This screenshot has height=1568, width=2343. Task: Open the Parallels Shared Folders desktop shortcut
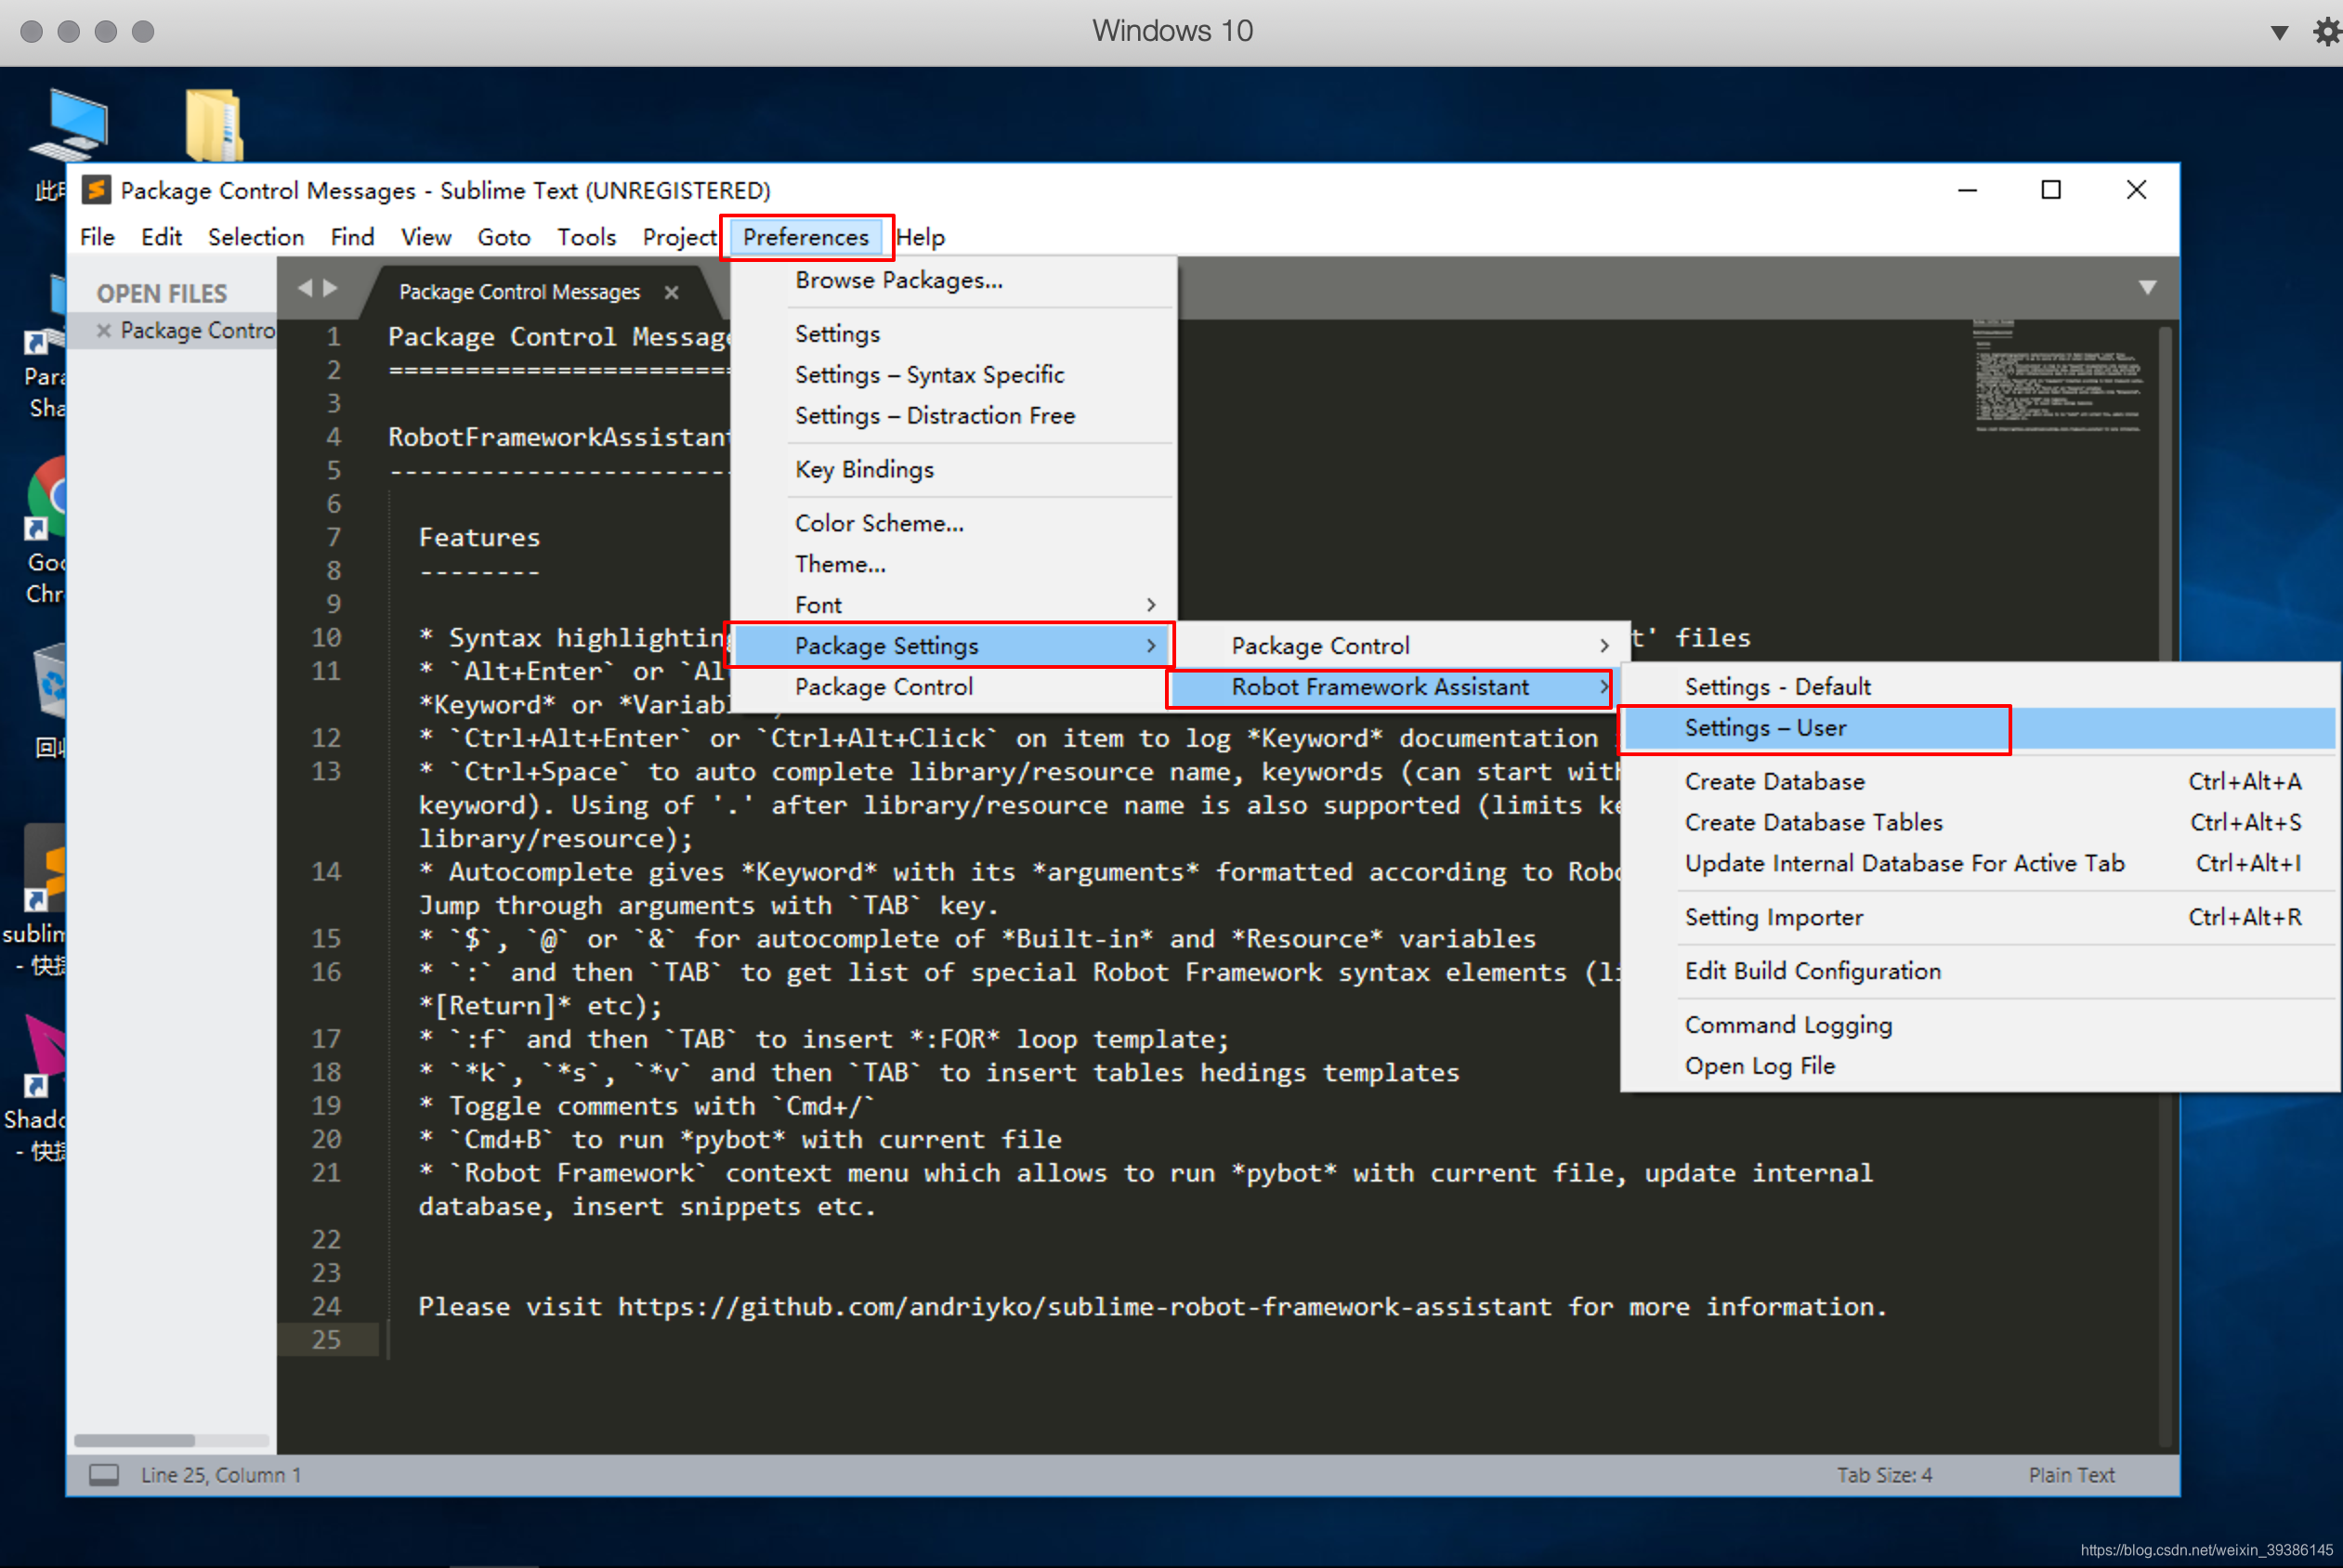pos(45,345)
